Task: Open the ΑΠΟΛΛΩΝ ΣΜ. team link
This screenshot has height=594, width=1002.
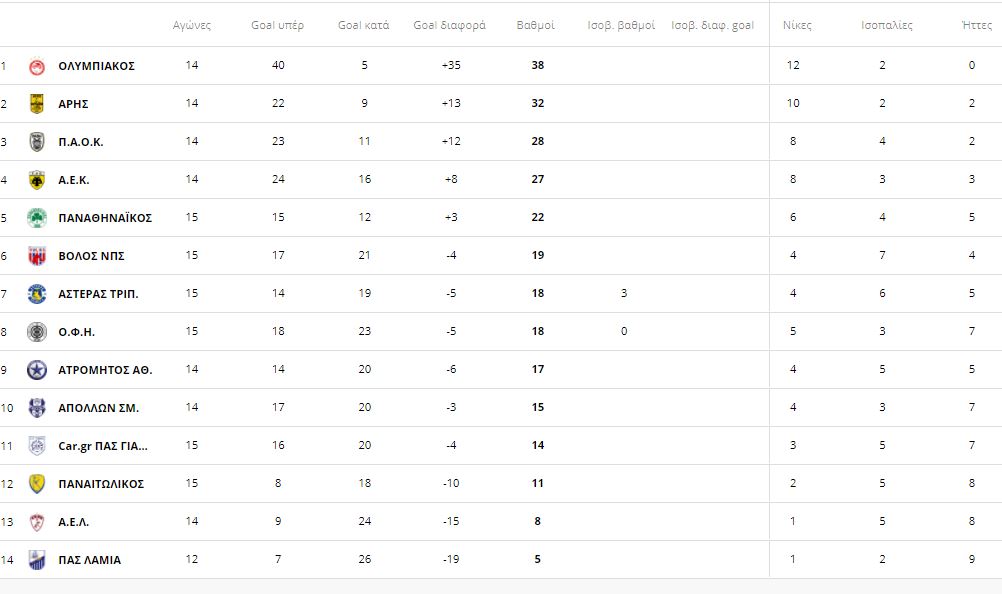Action: click(x=98, y=408)
